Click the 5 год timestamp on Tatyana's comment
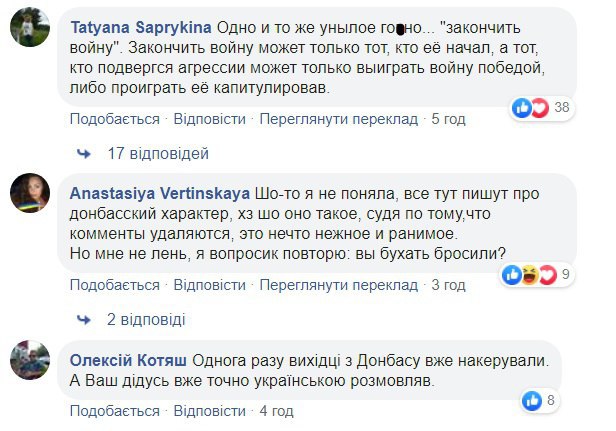 click(x=447, y=119)
